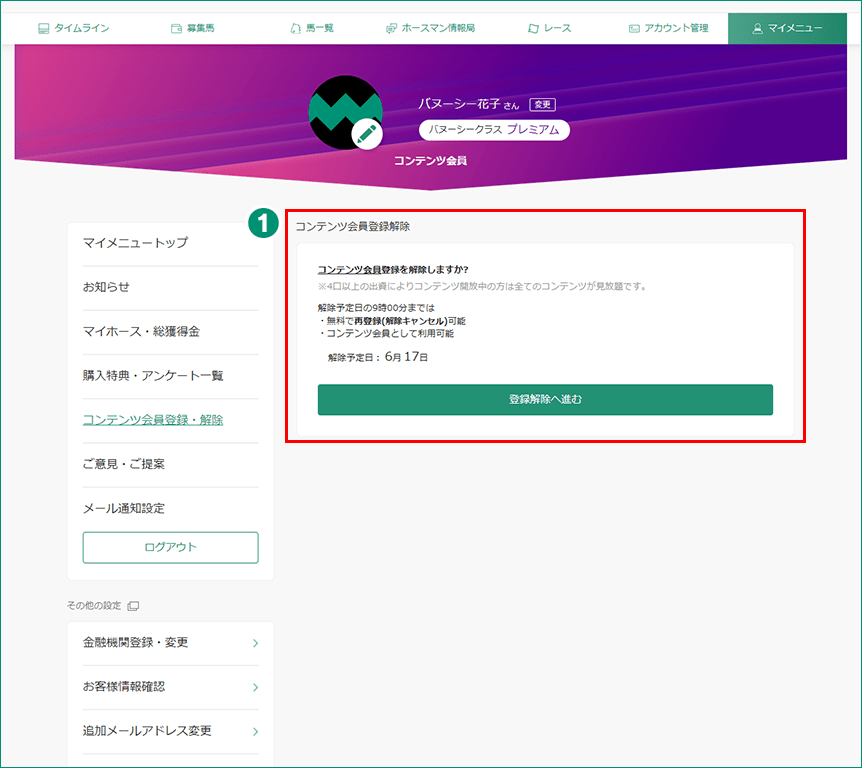862x768 pixels.
Task: Open ご意見・ご提案 in sidebar
Action: click(x=124, y=464)
